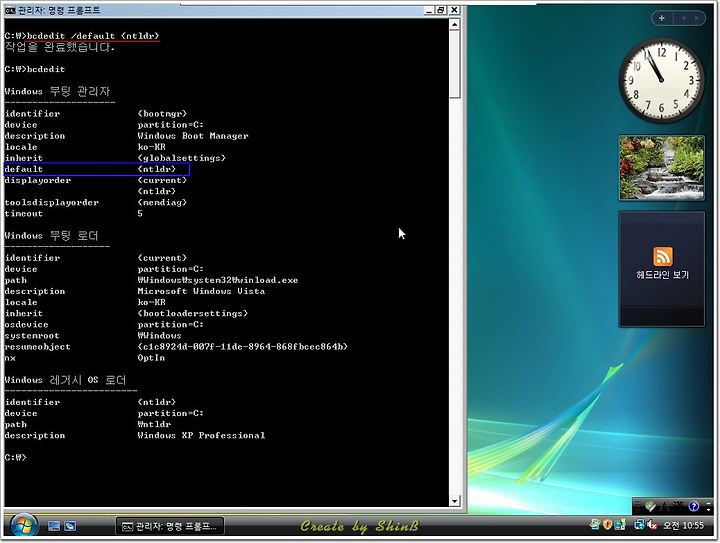
Task: Open the network connection tray icon
Action: tap(639, 524)
